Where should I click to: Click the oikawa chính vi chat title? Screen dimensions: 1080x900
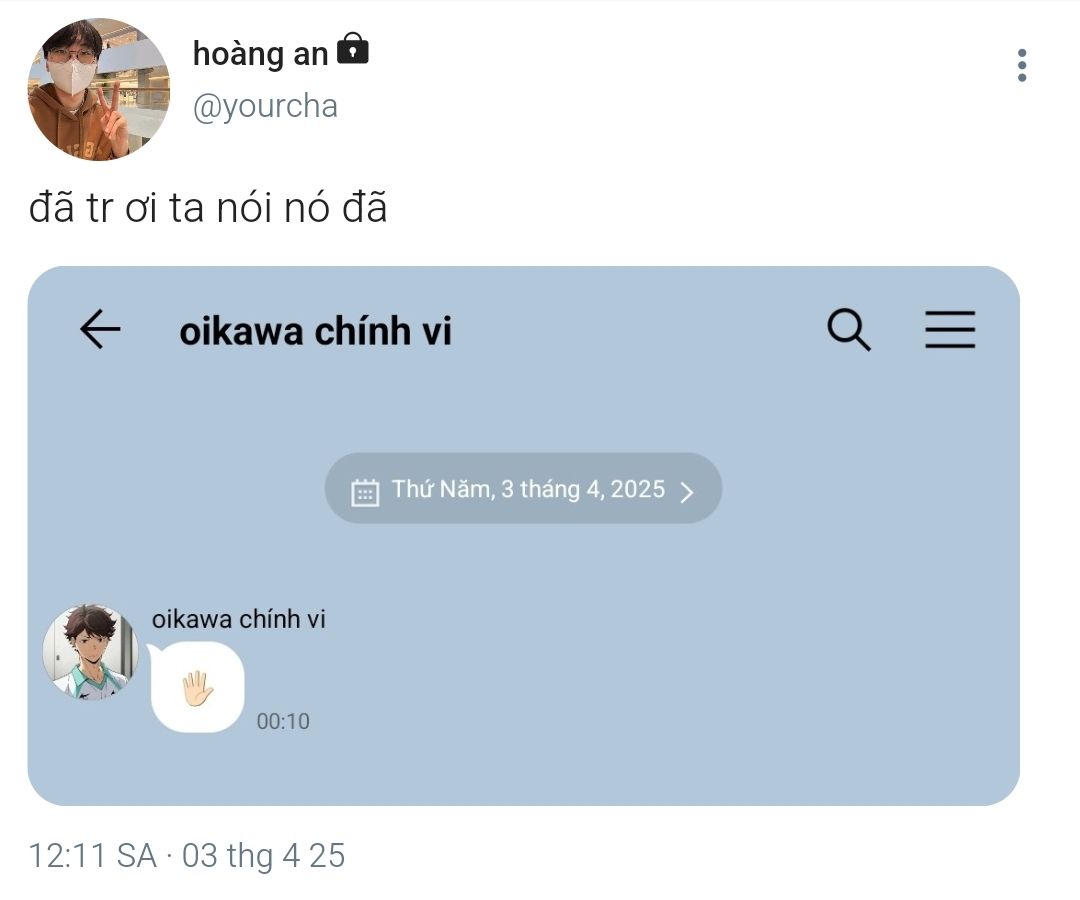tap(315, 331)
